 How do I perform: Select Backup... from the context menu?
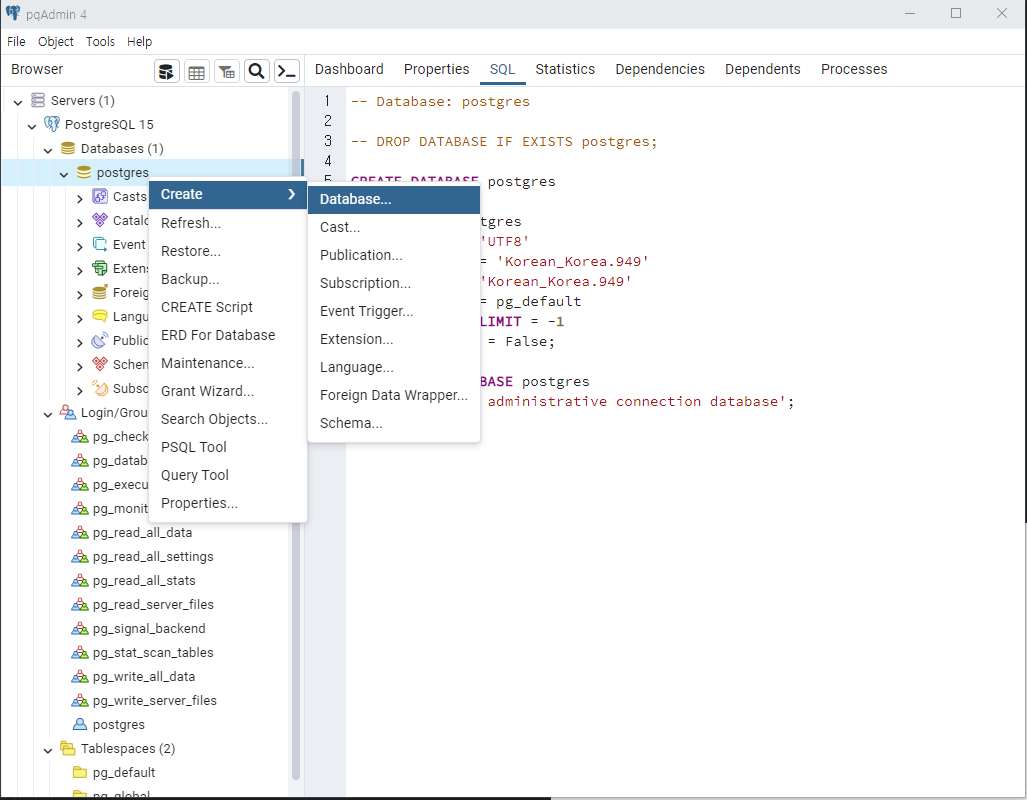tap(228, 279)
